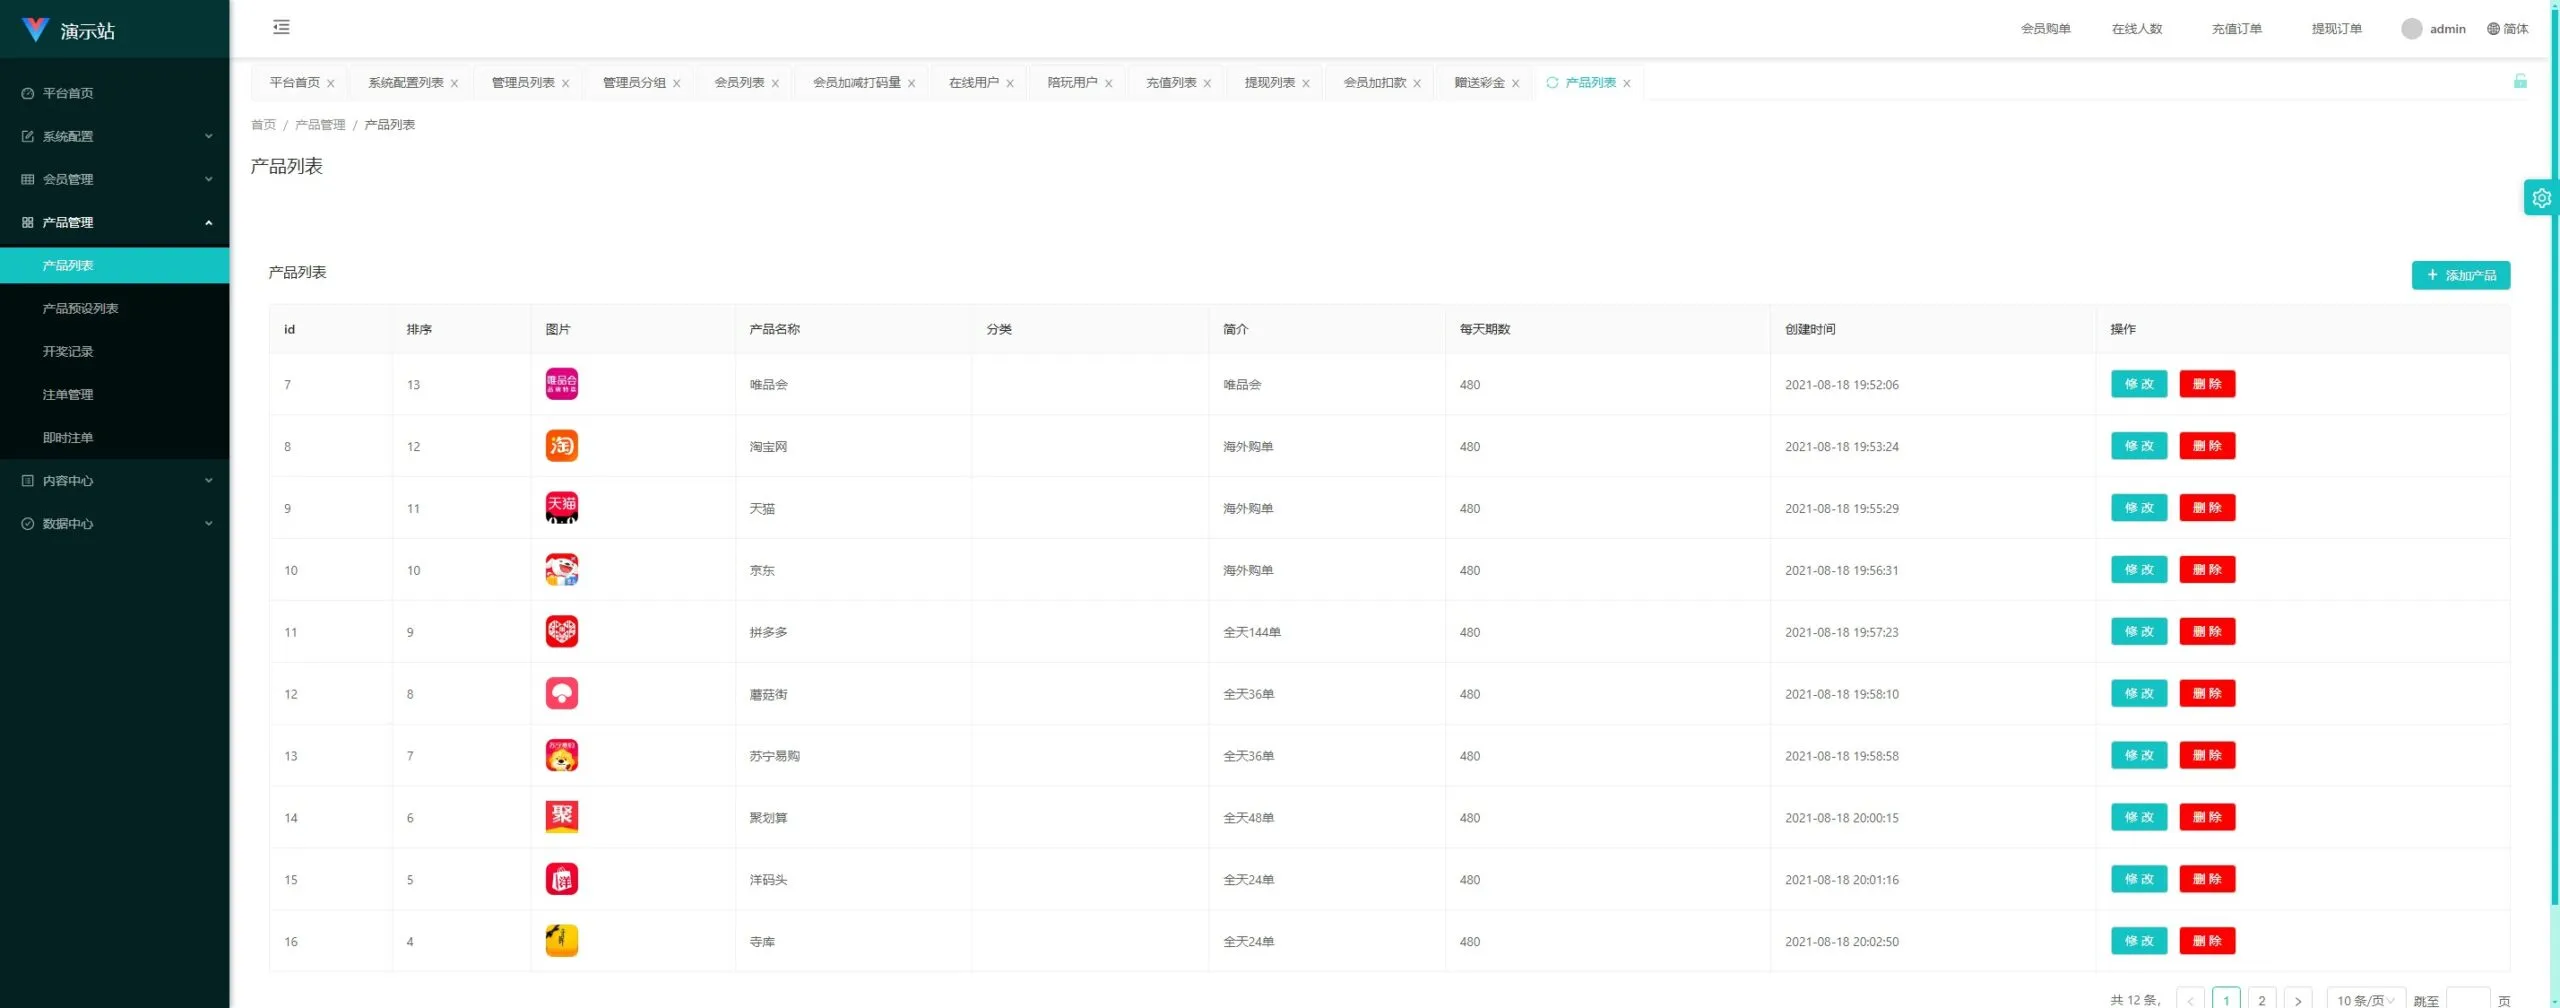This screenshot has width=2560, height=1008.
Task: Click the 洋码头 product icon
Action: coord(561,880)
